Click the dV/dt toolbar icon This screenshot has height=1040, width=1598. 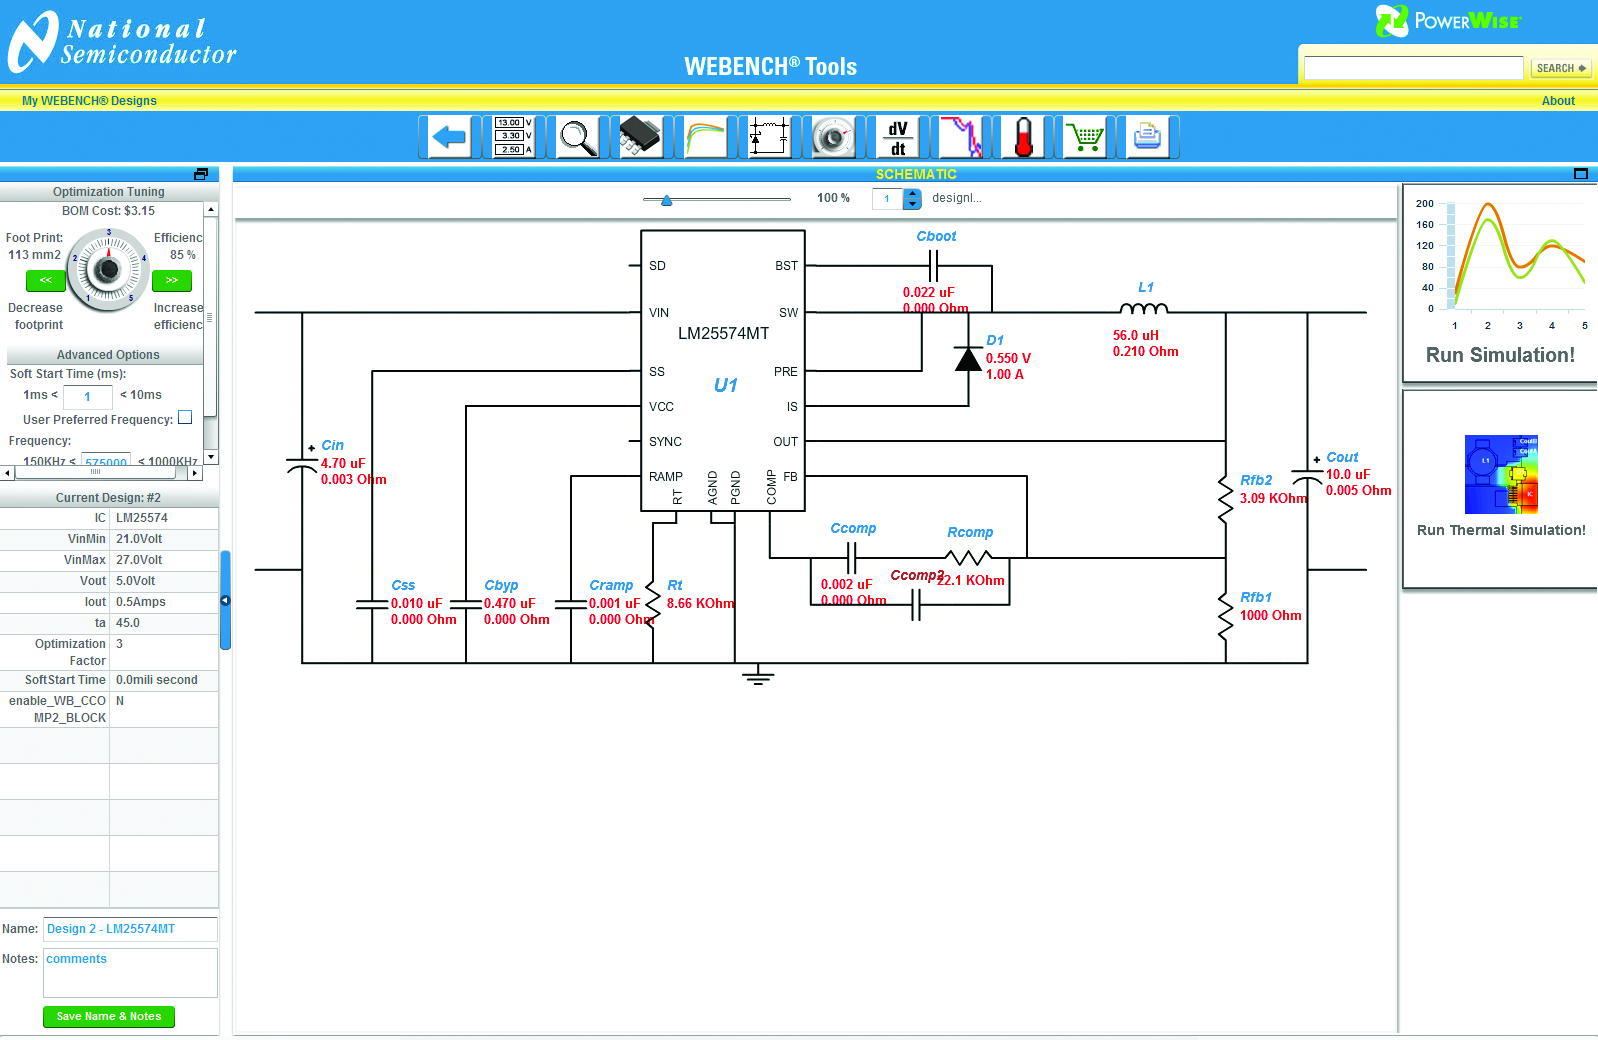point(897,137)
